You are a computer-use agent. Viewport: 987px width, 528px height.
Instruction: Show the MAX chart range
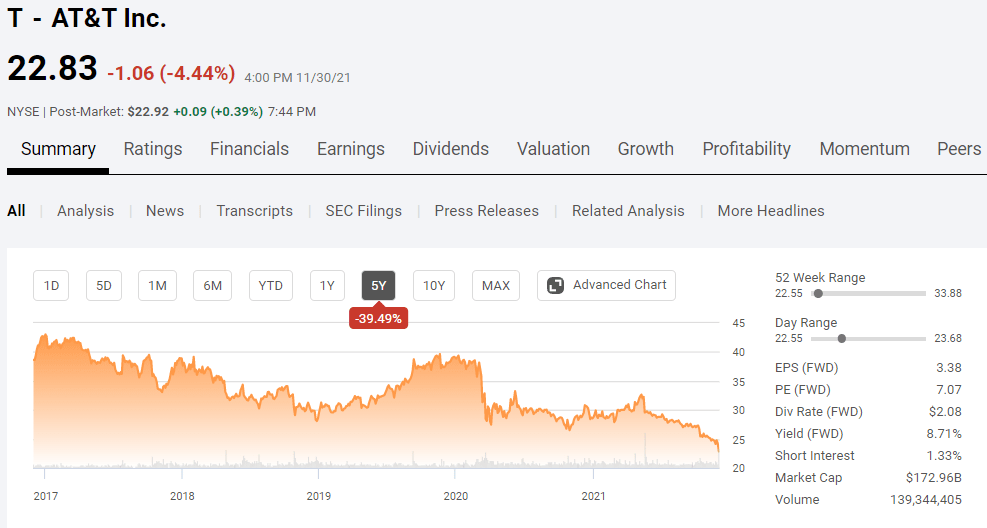click(x=496, y=286)
